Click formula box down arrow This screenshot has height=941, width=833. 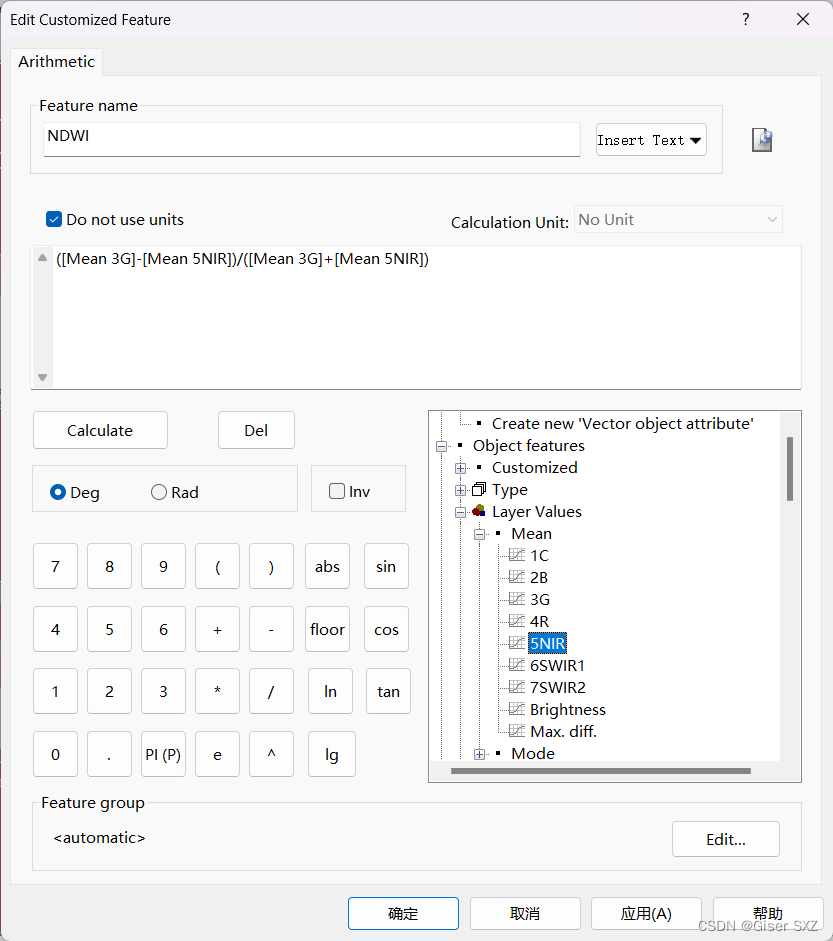[x=42, y=377]
